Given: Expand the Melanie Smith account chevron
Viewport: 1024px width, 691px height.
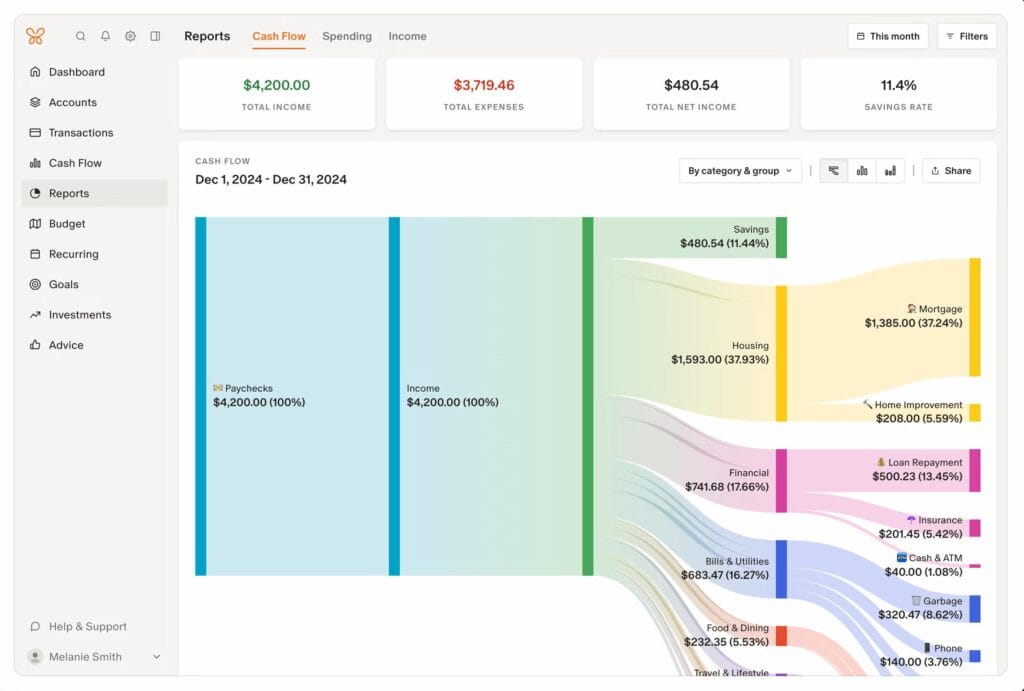Looking at the screenshot, I should pos(154,657).
